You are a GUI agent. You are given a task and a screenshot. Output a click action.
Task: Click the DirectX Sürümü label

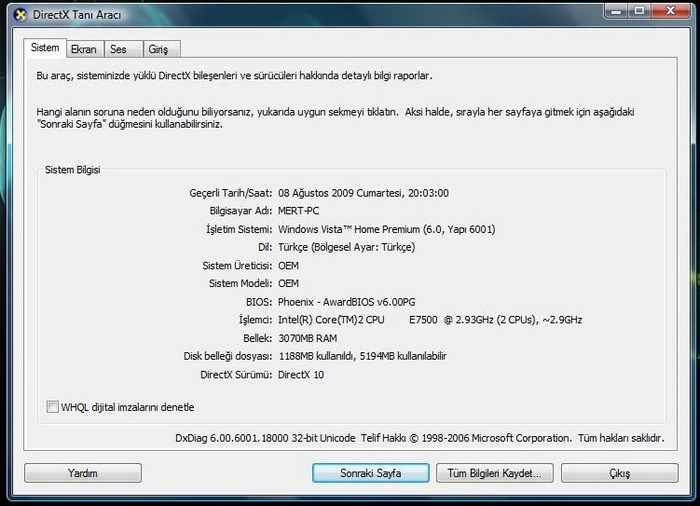236,375
